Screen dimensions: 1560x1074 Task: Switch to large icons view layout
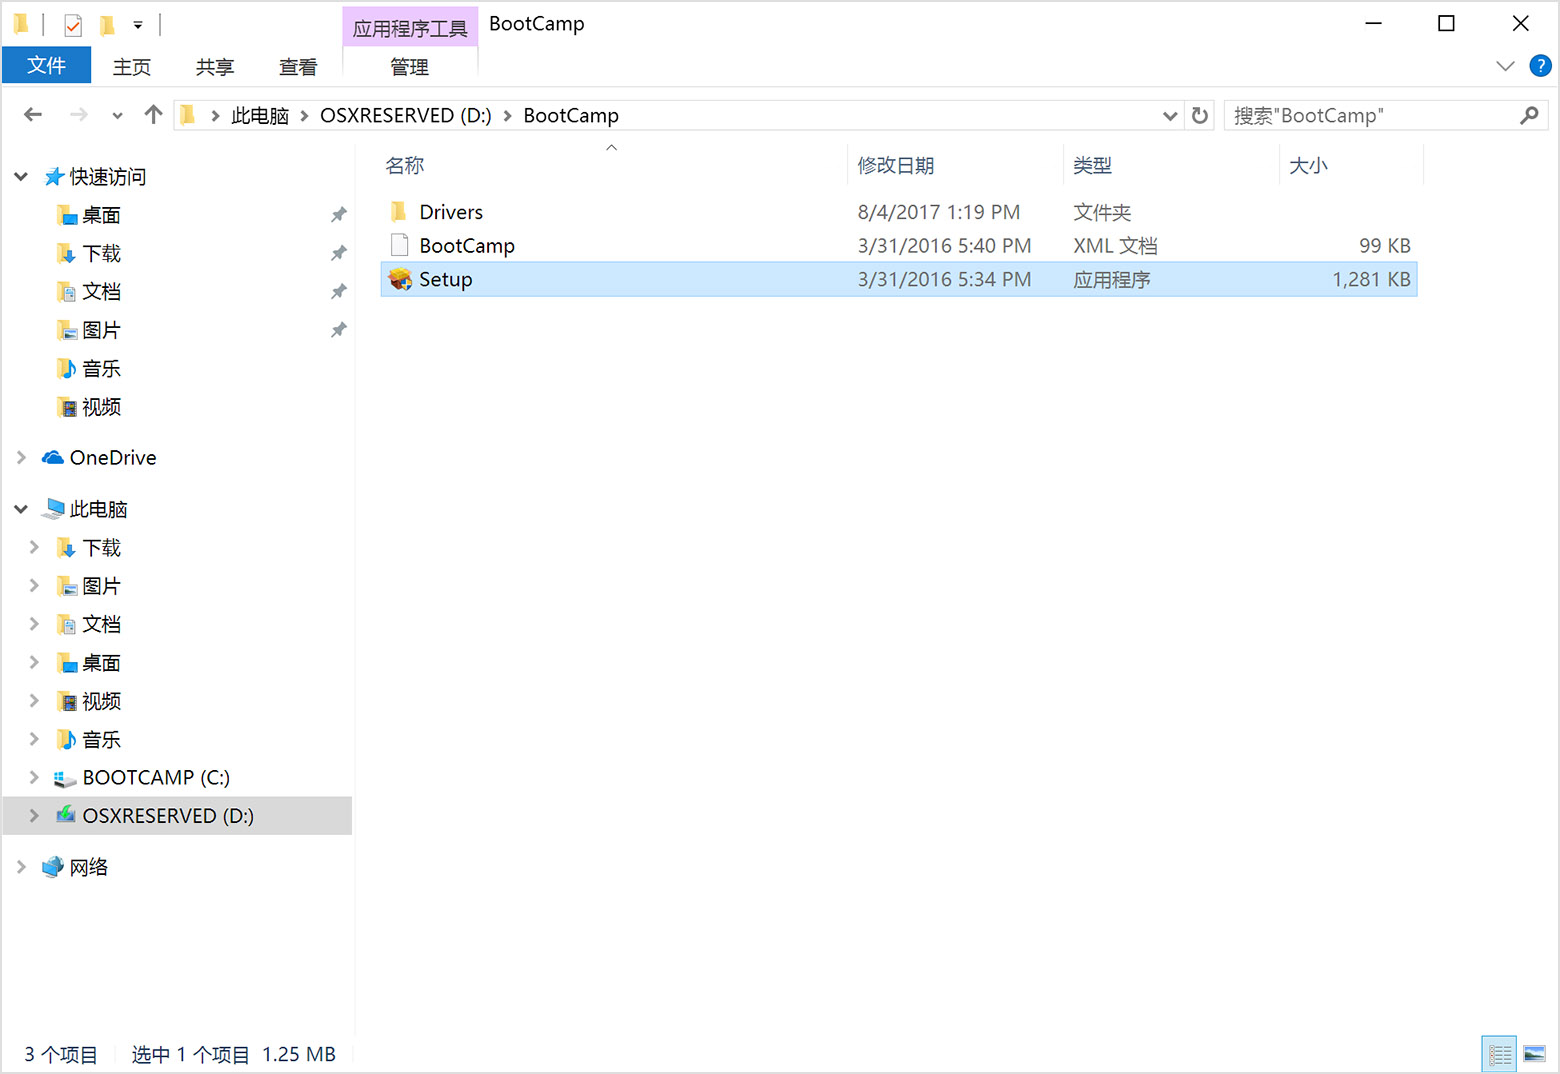point(1535,1054)
